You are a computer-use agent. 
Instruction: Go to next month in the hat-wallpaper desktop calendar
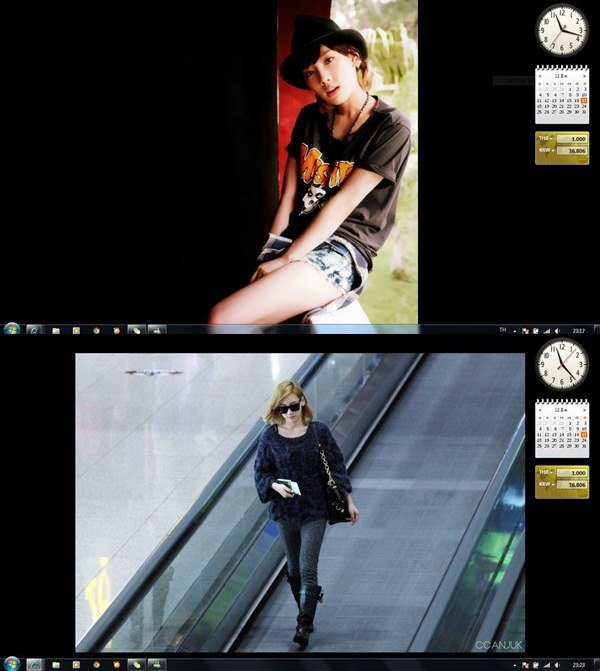585,76
